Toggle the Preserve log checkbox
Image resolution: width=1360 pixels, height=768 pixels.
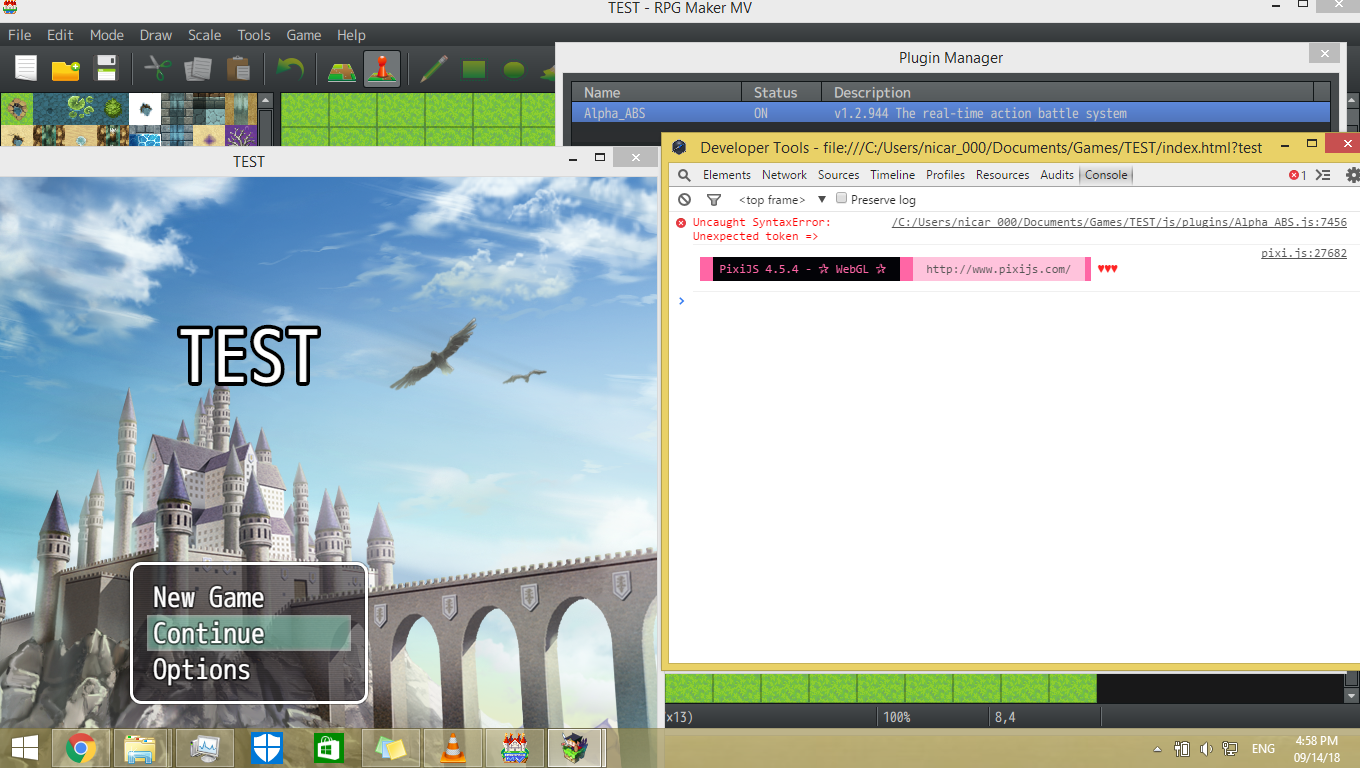[x=842, y=199]
